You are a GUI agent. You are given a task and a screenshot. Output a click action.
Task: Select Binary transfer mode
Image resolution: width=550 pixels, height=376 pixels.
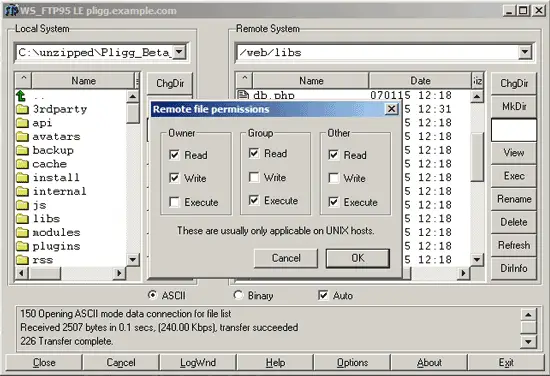pos(238,295)
